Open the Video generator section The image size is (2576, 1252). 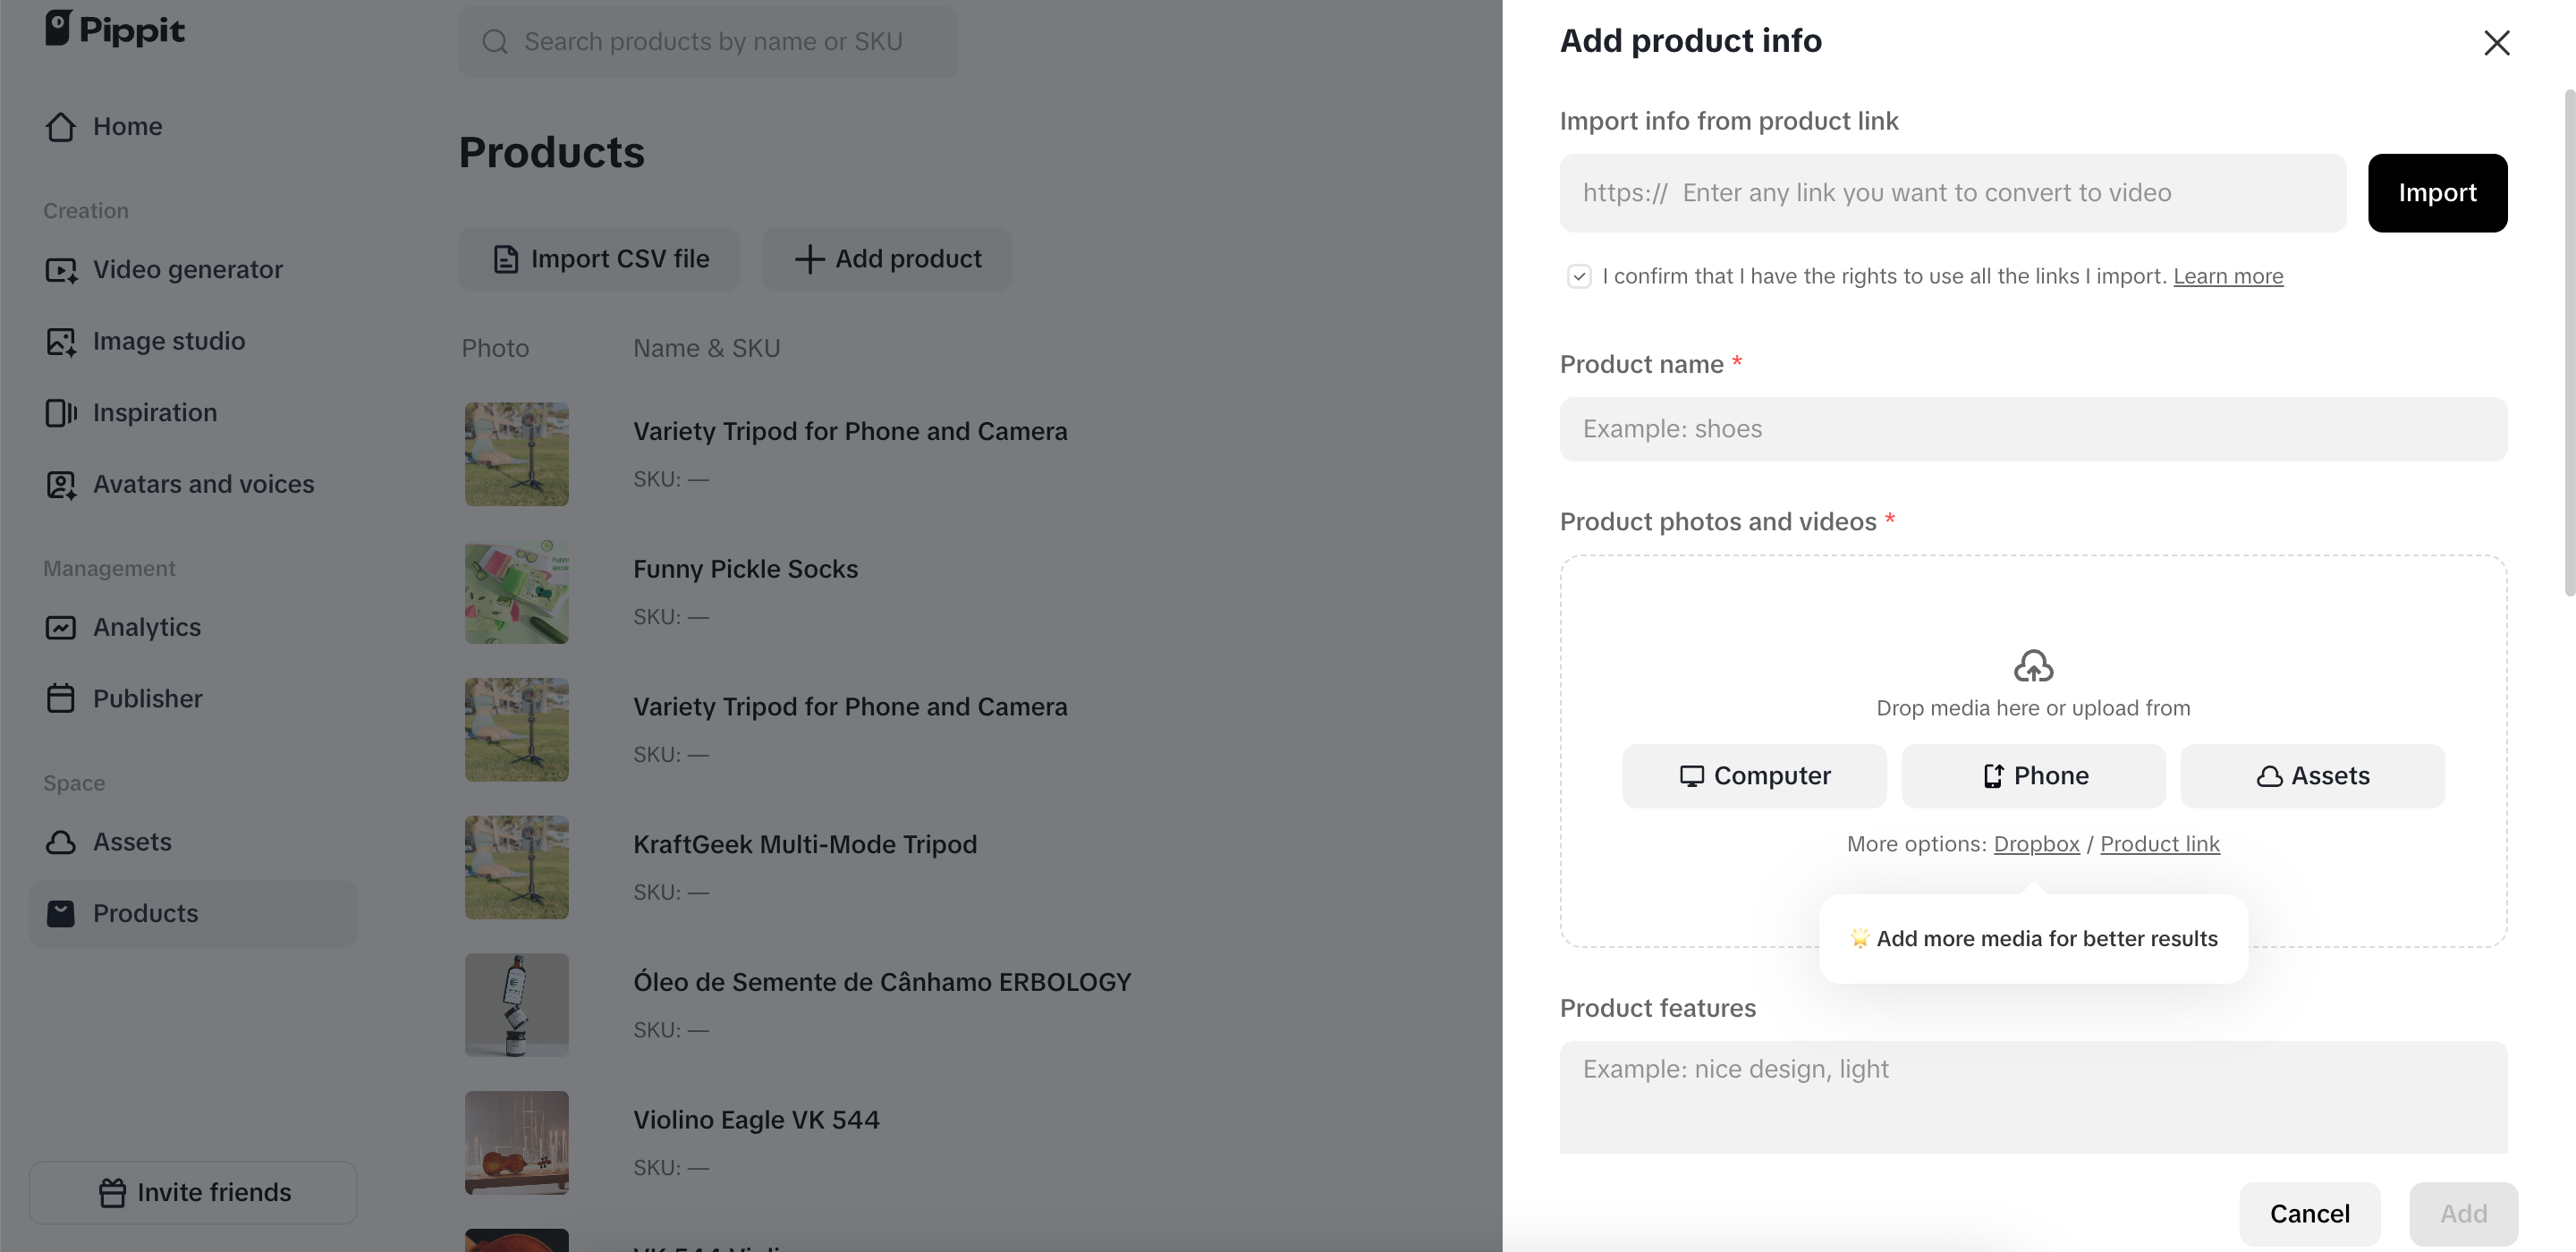click(x=187, y=269)
